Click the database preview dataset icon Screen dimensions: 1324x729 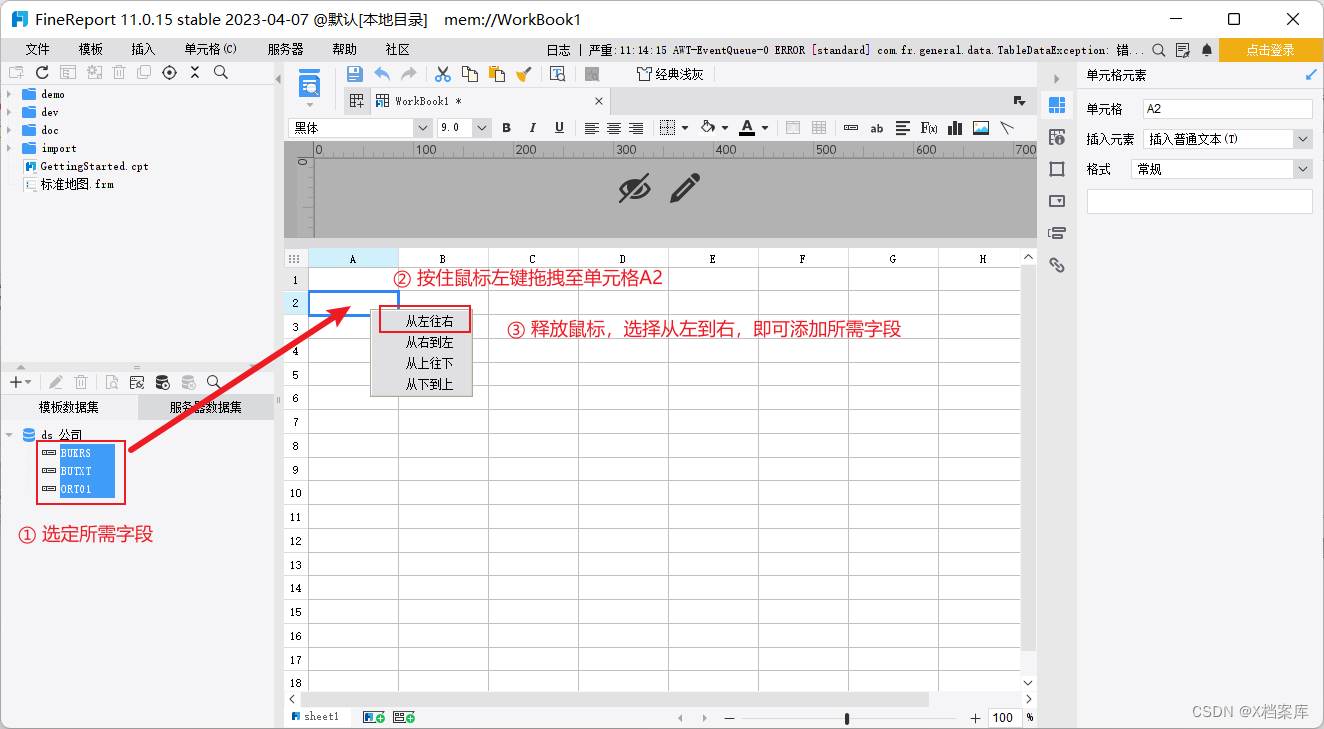tap(162, 382)
